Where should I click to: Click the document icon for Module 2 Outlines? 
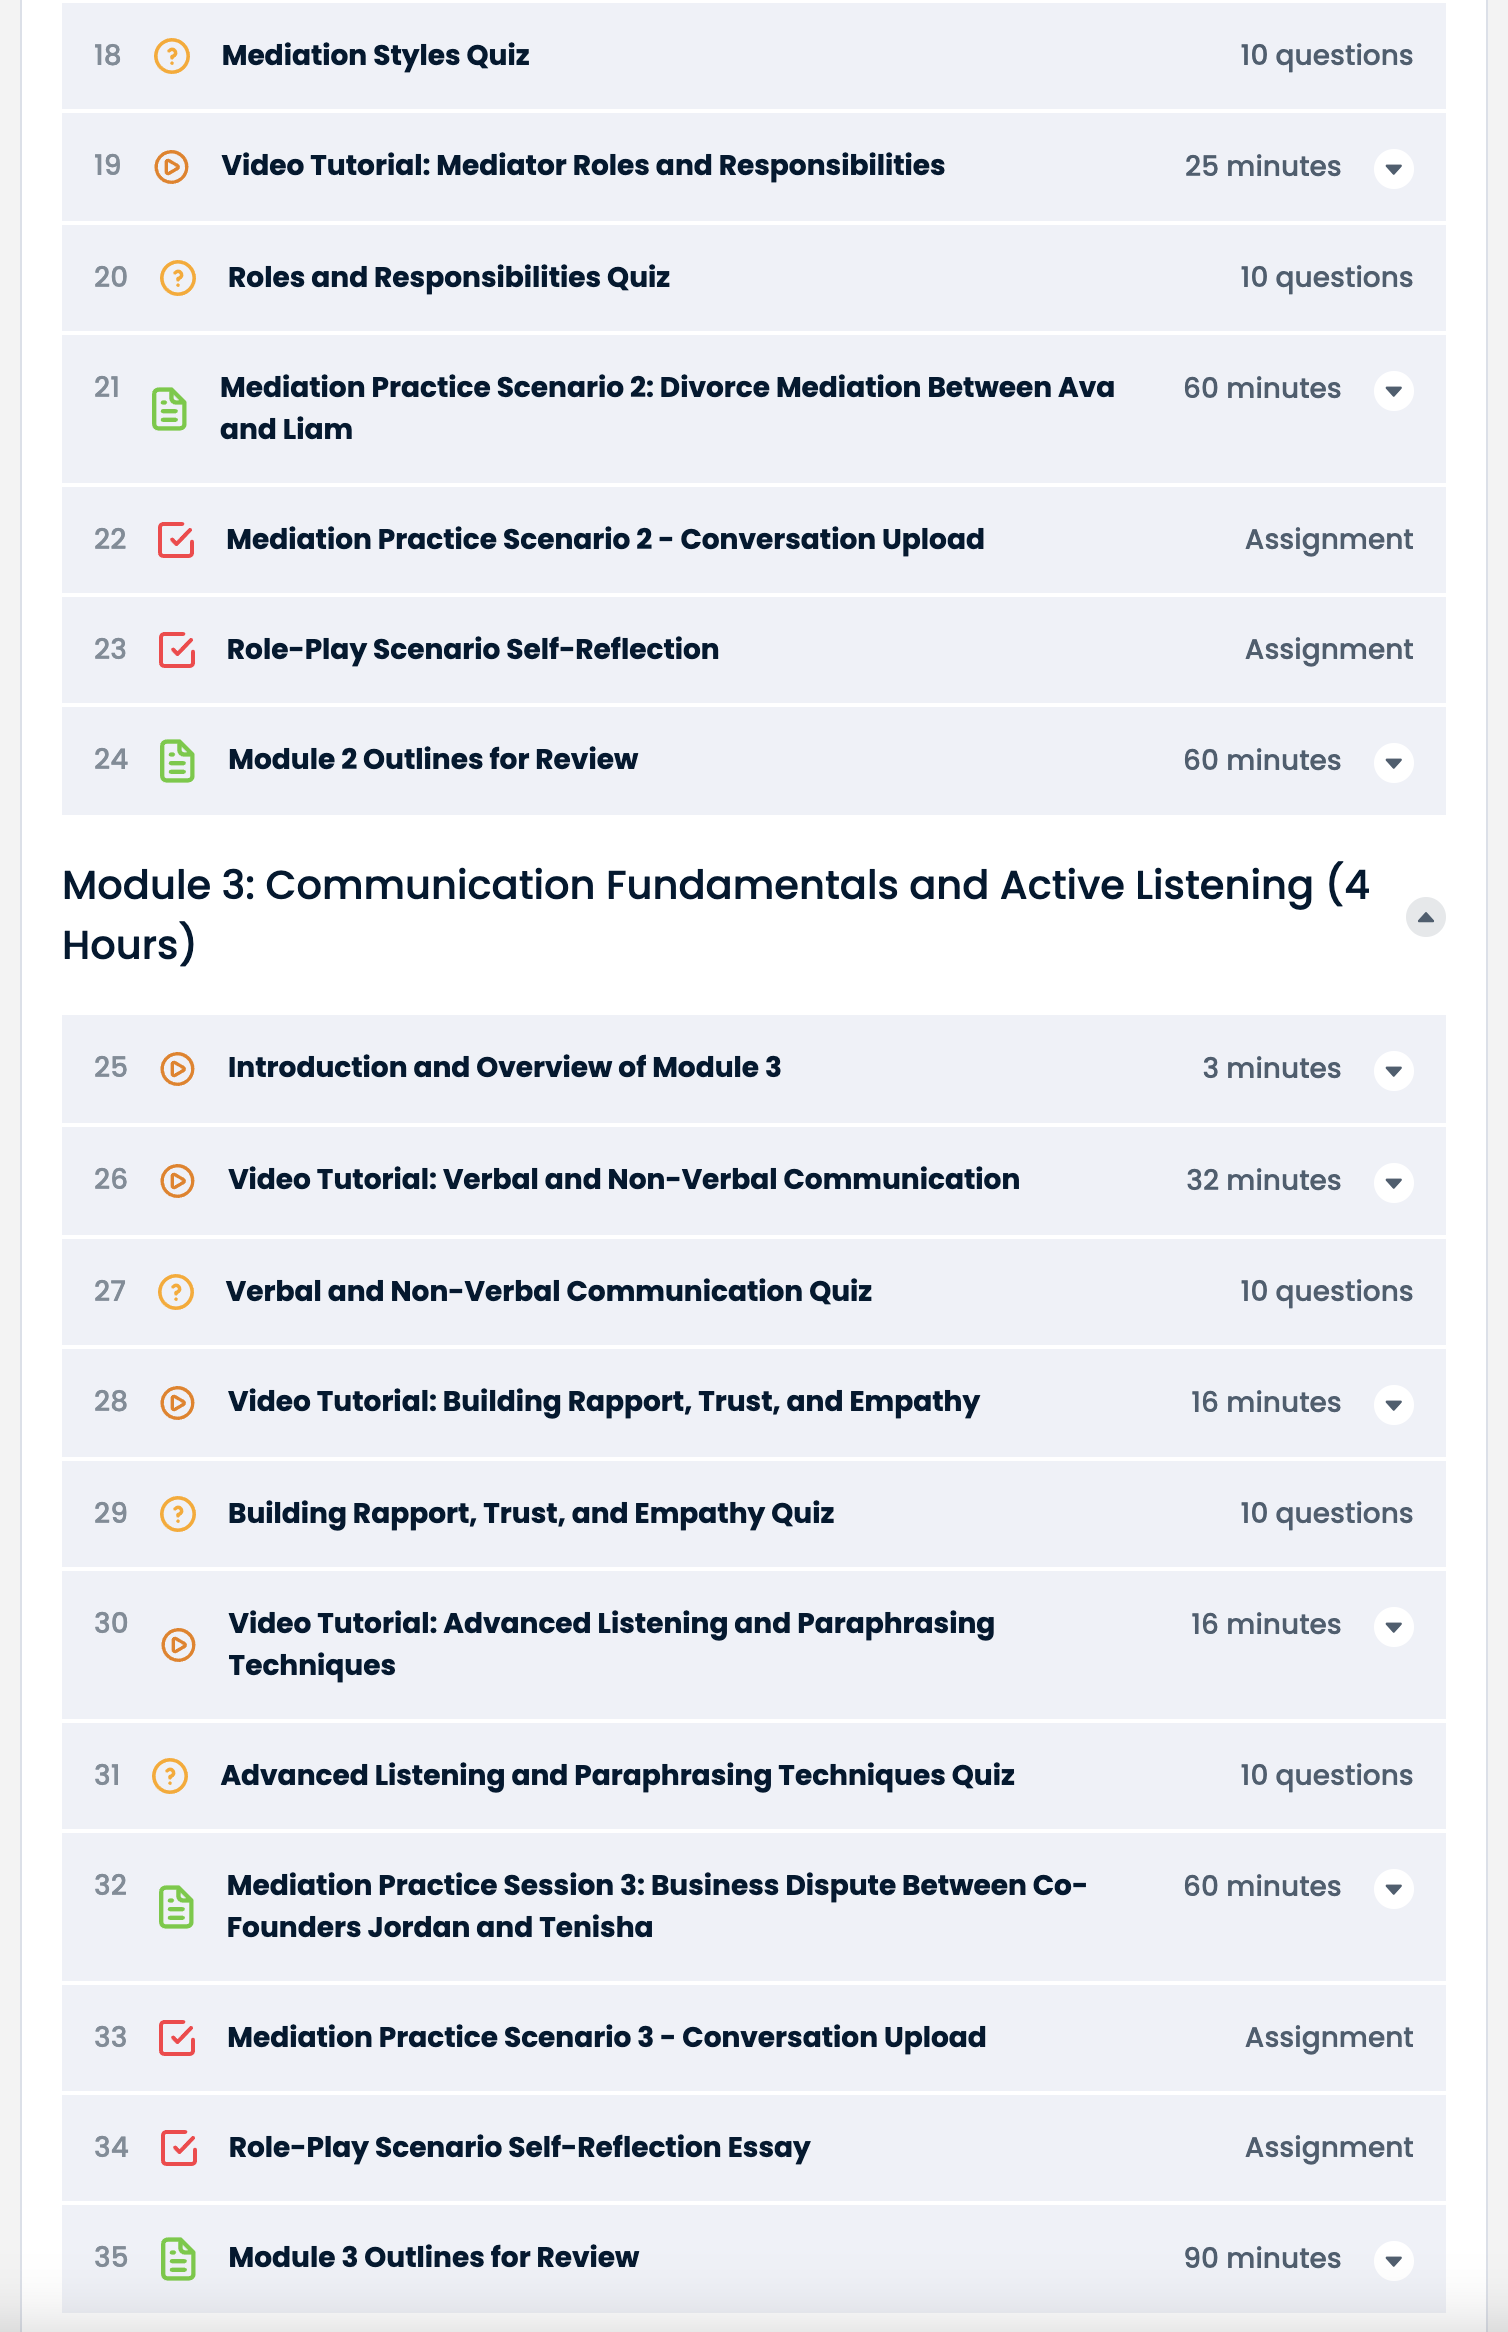click(177, 761)
